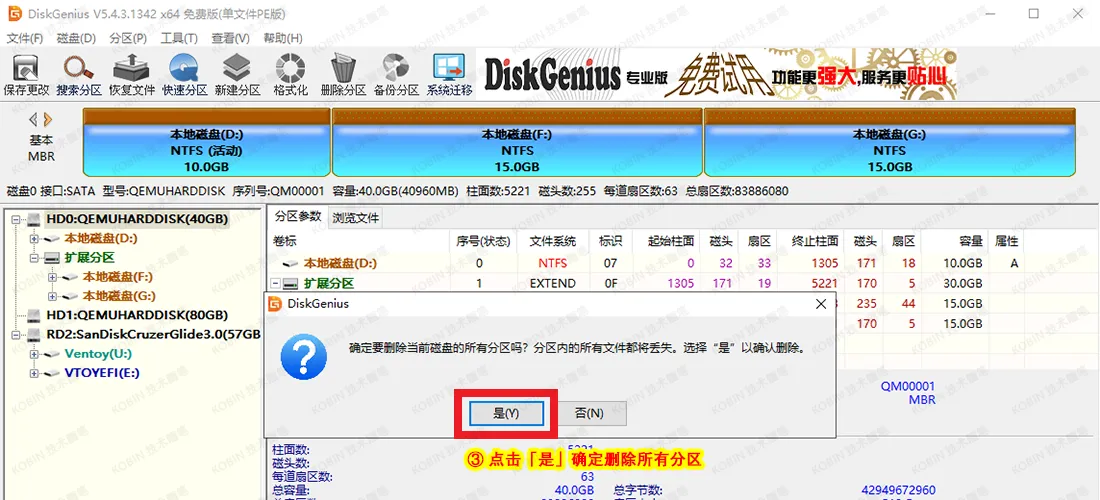Open the 帮助(H) menu
The image size is (1100, 500).
(x=283, y=38)
